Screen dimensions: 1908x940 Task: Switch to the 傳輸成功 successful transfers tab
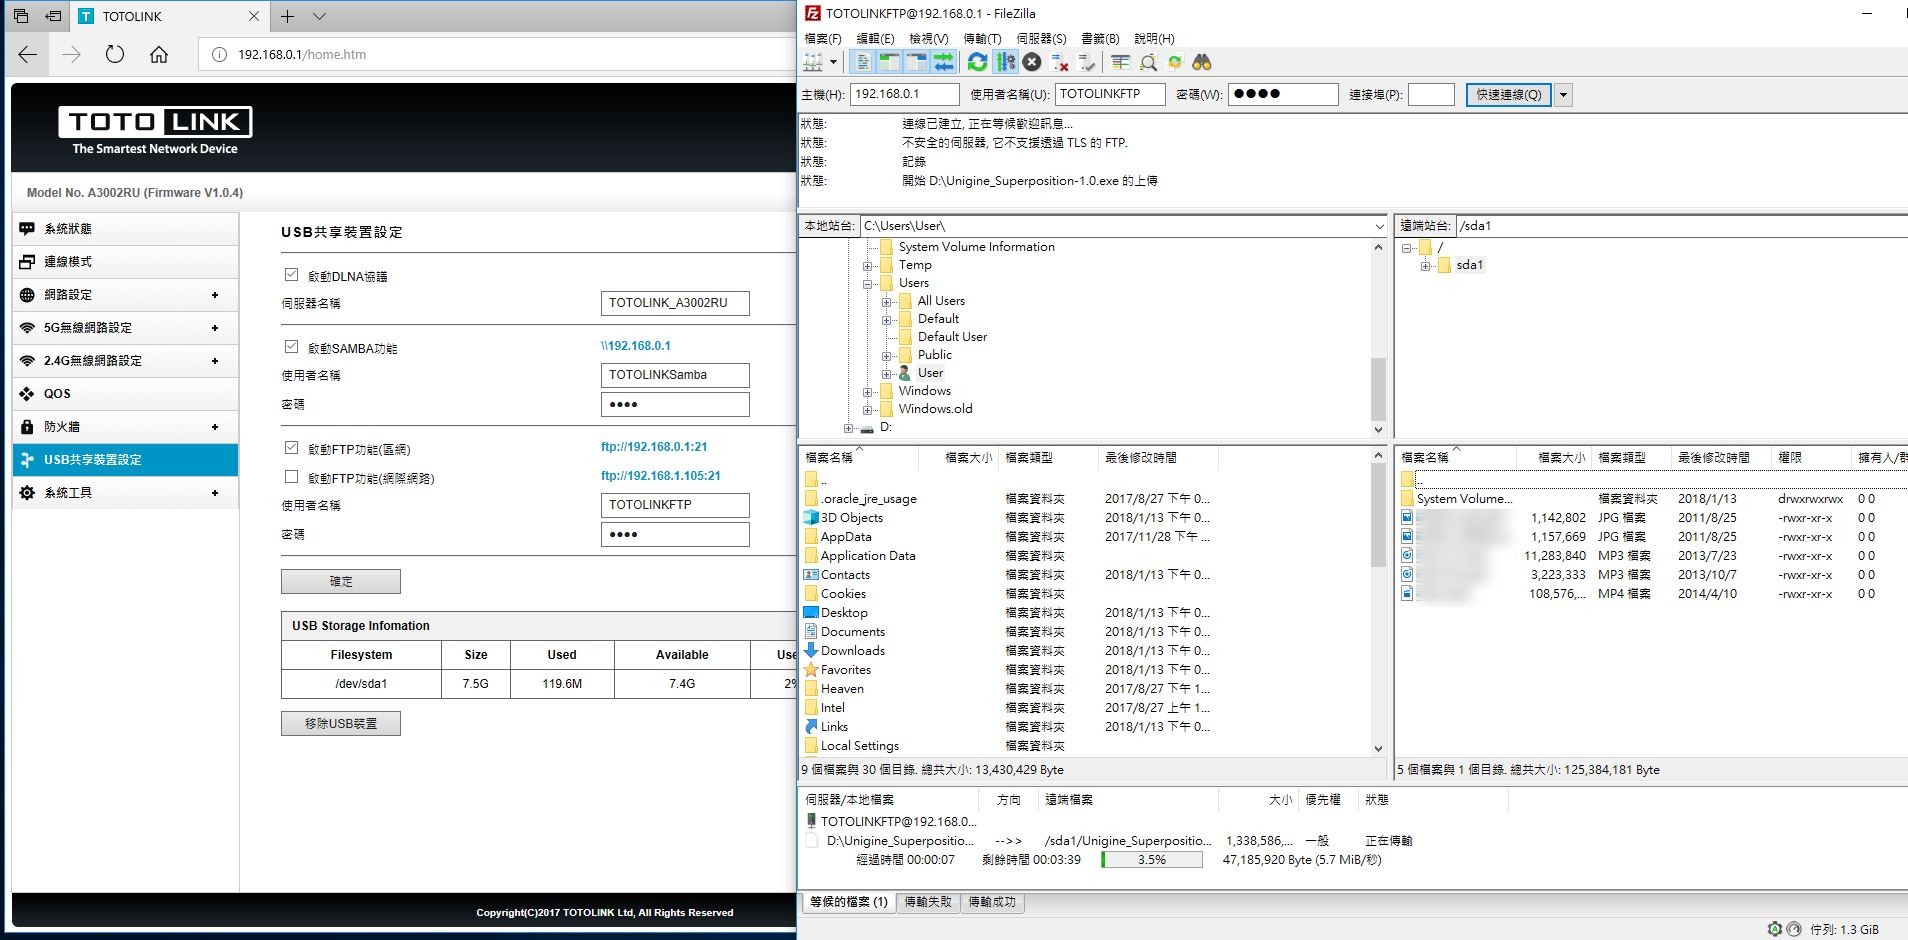point(992,902)
